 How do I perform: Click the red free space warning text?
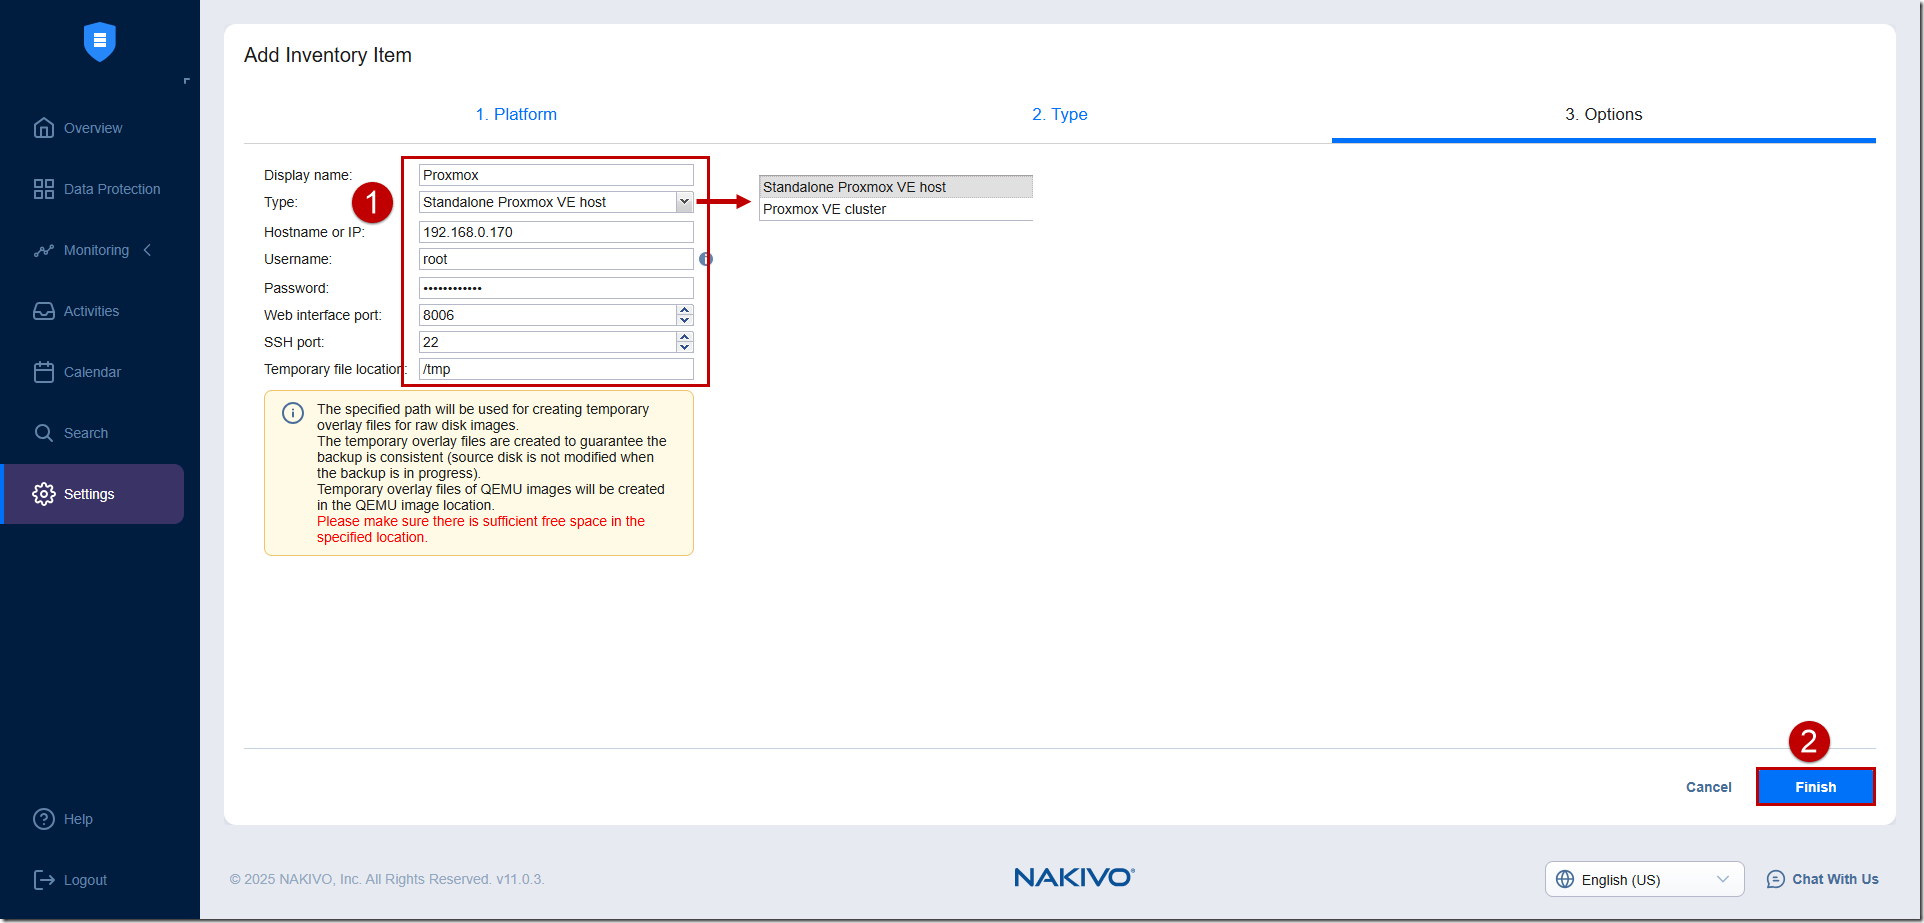click(x=481, y=529)
